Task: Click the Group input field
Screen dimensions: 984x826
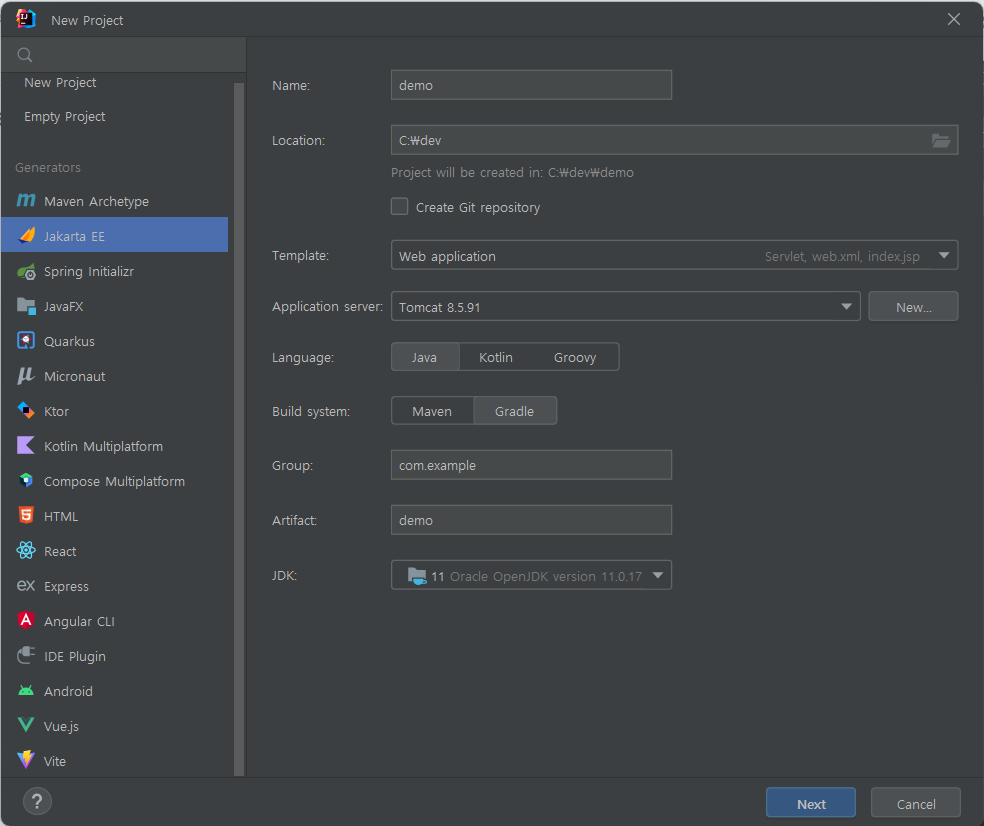Action: pyautogui.click(x=531, y=465)
